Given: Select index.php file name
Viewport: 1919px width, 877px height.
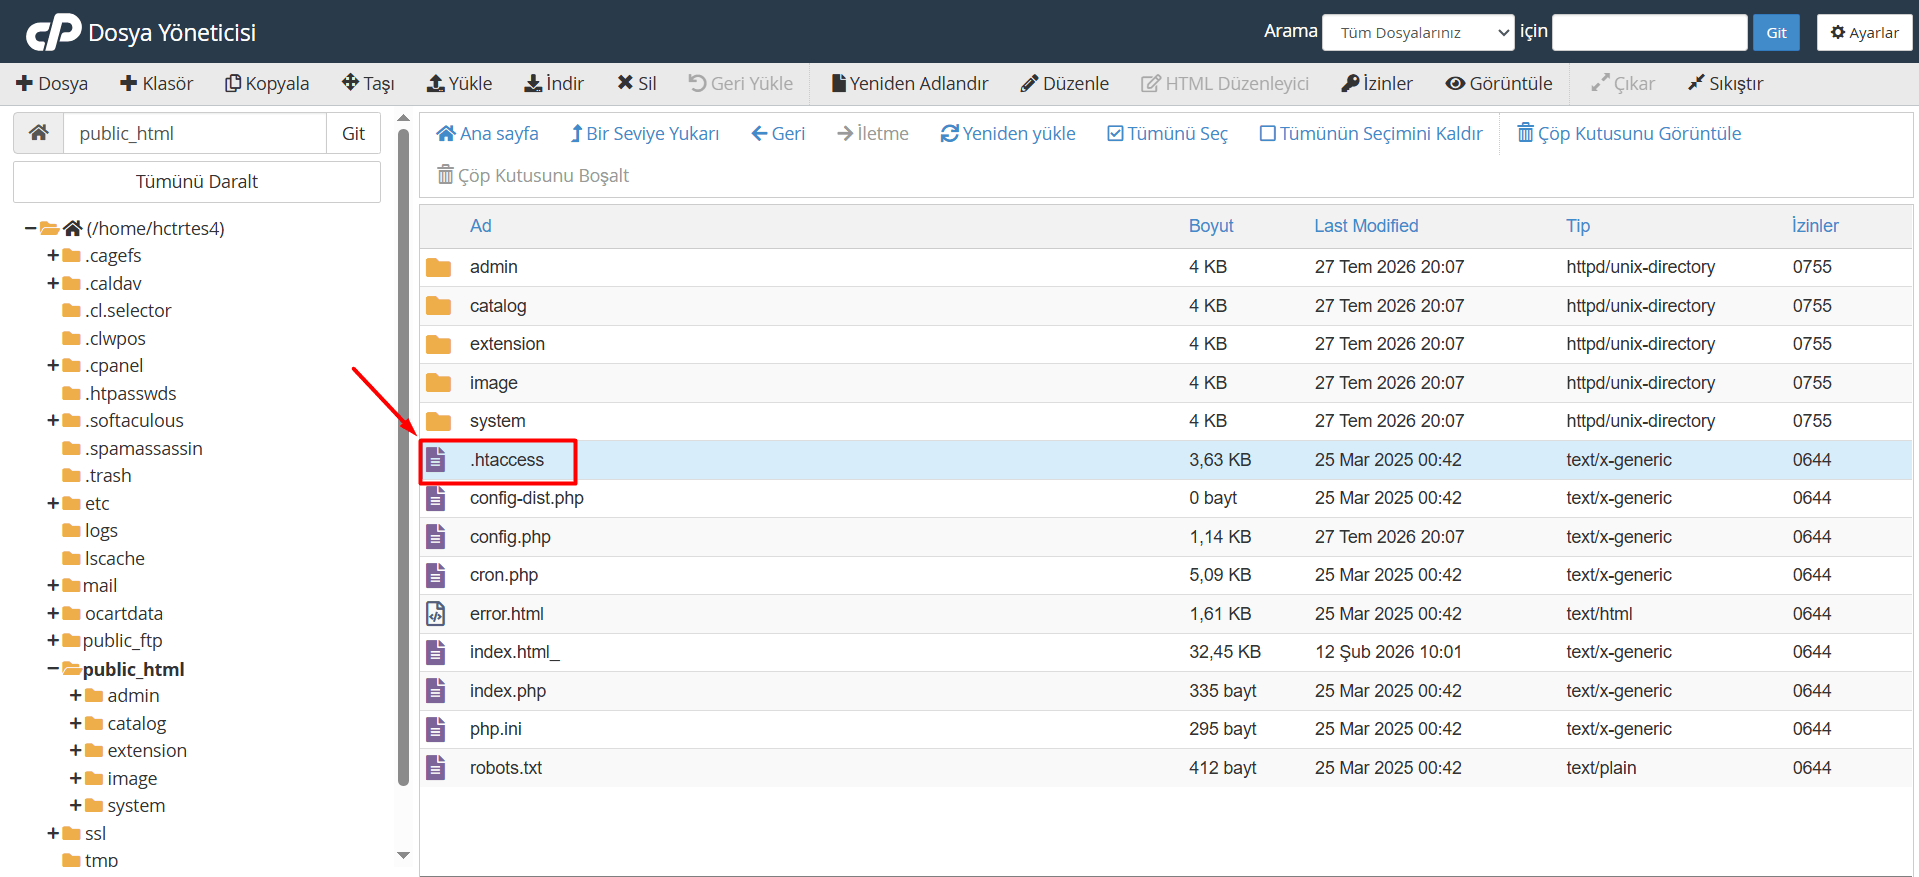Looking at the screenshot, I should [x=508, y=691].
